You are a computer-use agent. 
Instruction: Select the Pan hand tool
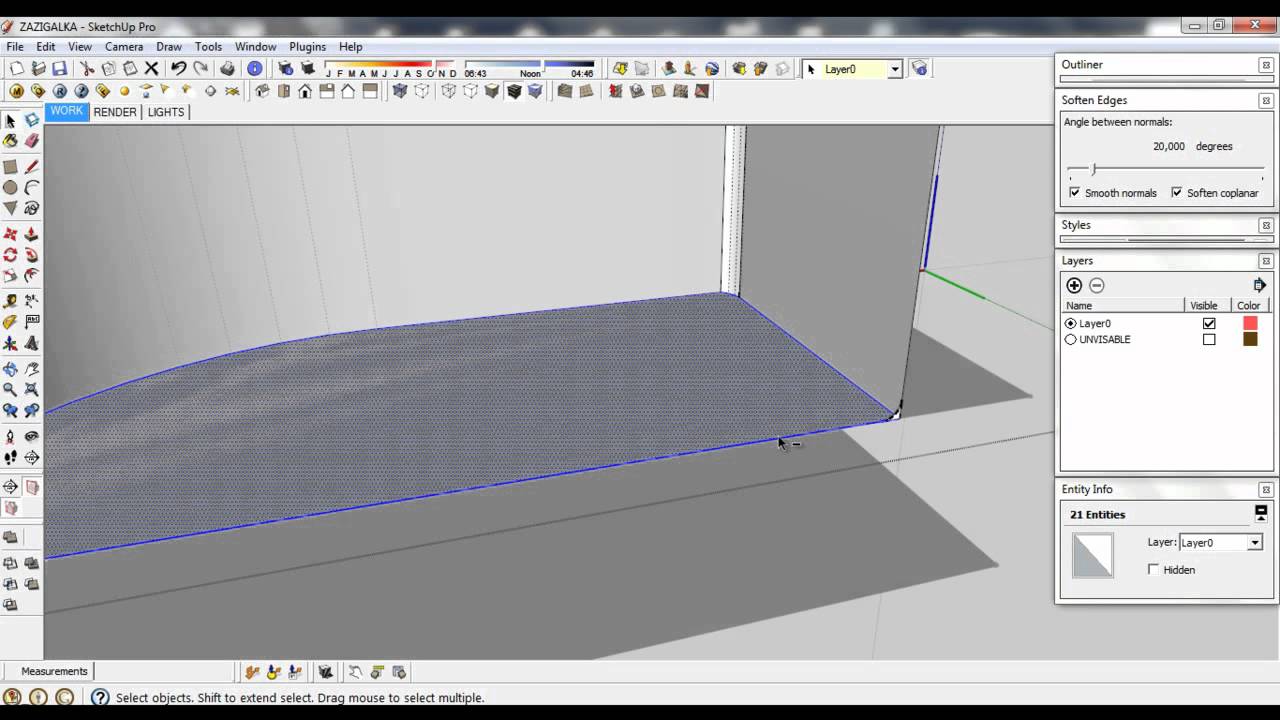click(32, 369)
